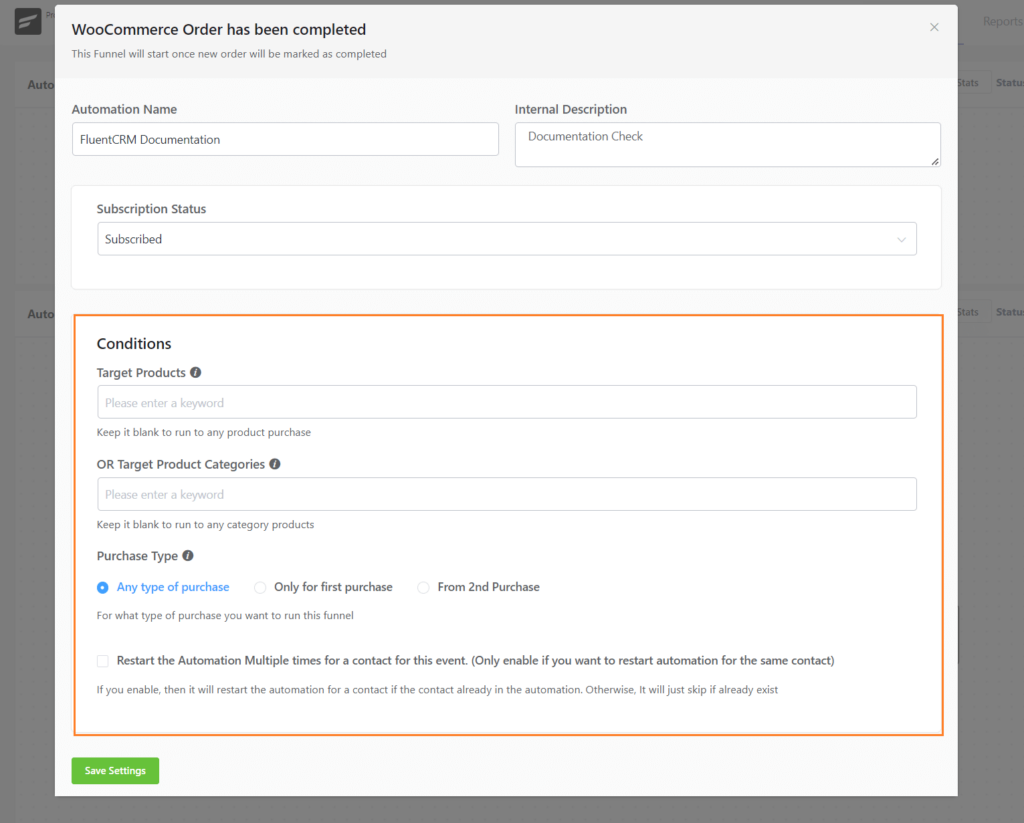1024x823 pixels.
Task: Click the info icon beside Target Products
Action: (x=195, y=372)
